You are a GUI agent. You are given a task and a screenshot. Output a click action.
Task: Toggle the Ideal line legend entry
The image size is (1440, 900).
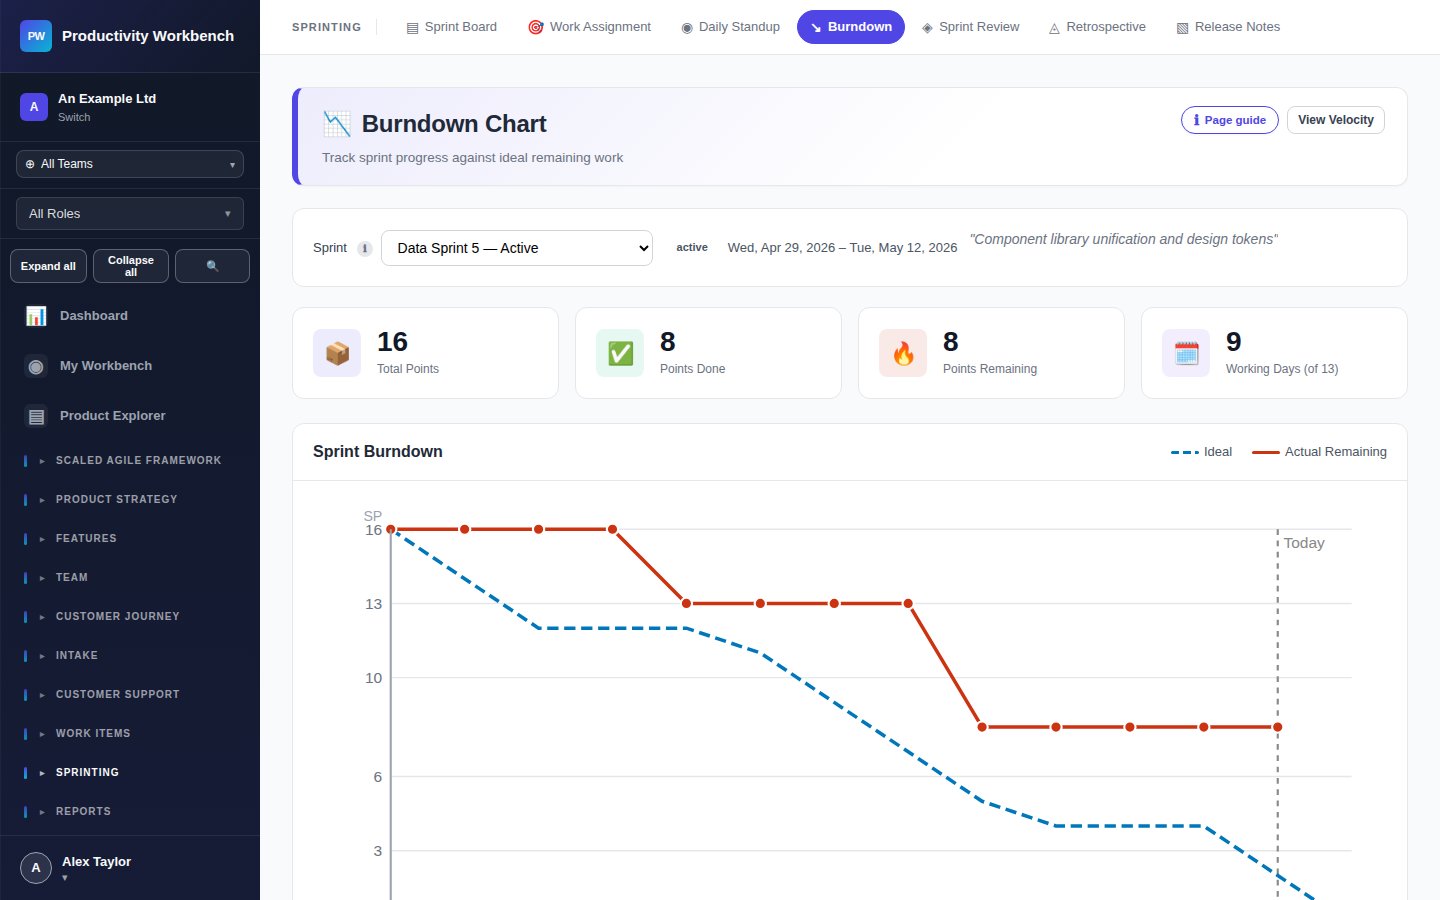click(1201, 452)
